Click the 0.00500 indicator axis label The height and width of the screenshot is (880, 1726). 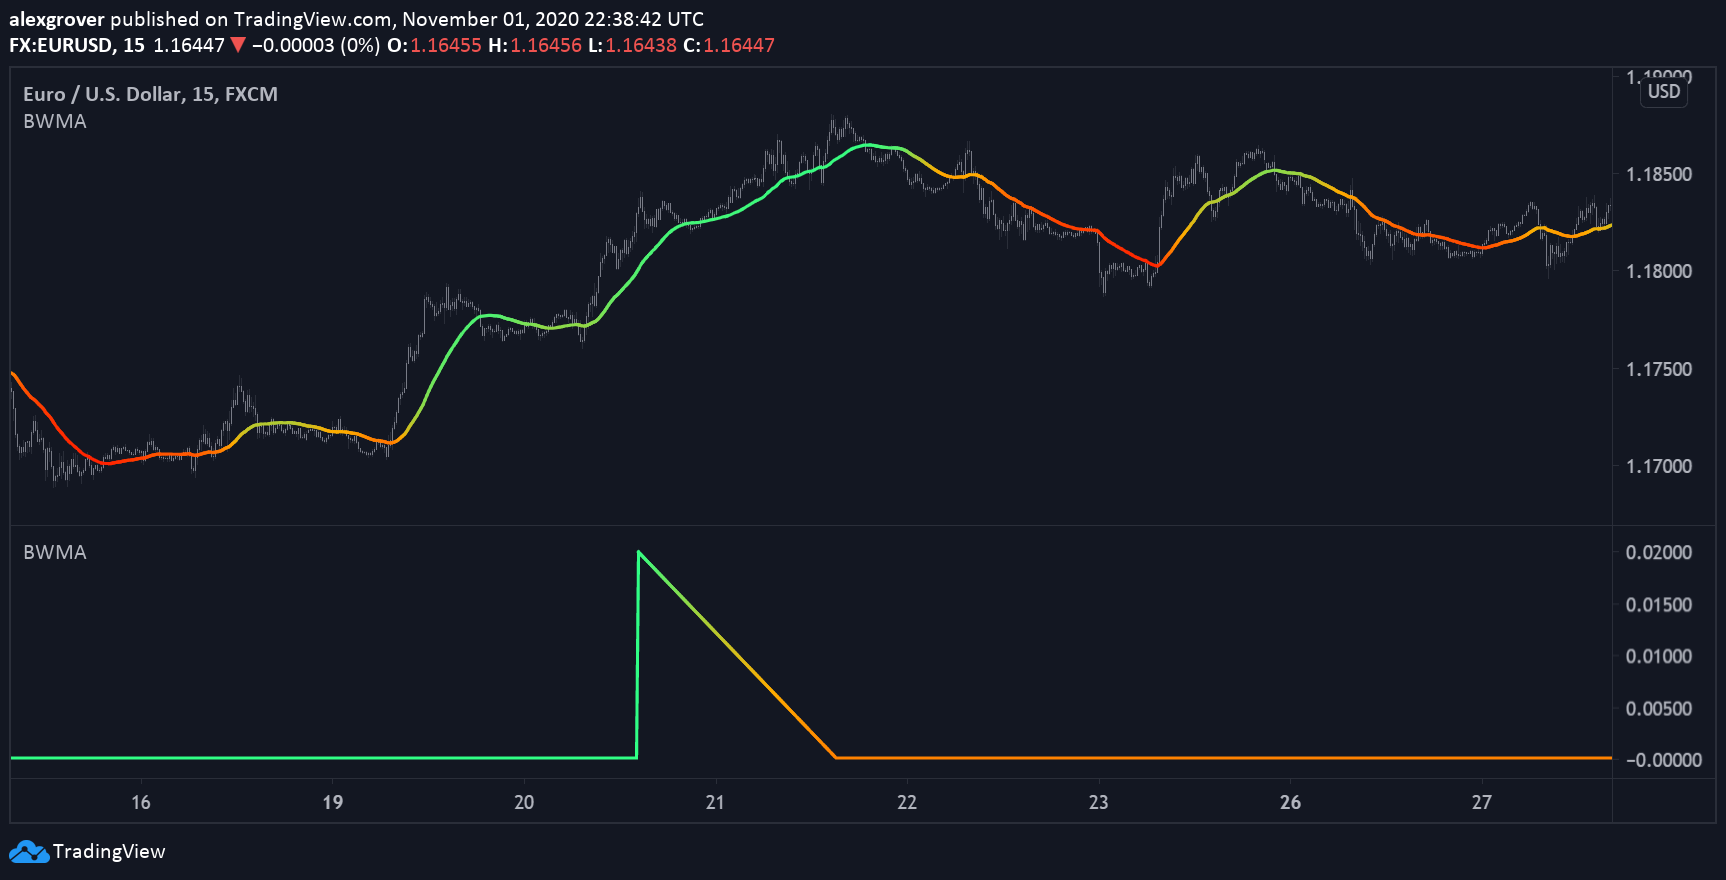coord(1659,708)
